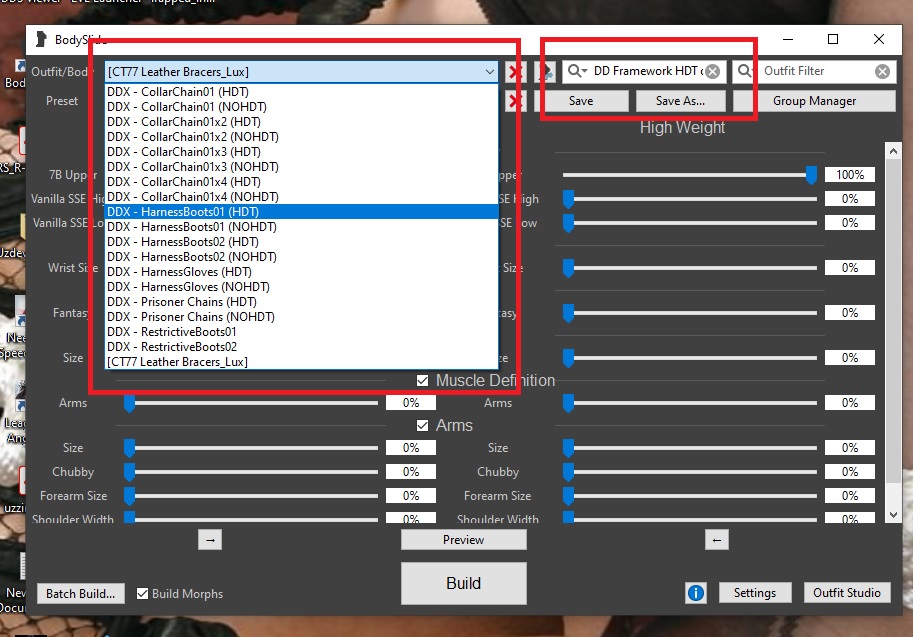Pick DDX - CollarChain01x3 (HDT)

tap(302, 152)
